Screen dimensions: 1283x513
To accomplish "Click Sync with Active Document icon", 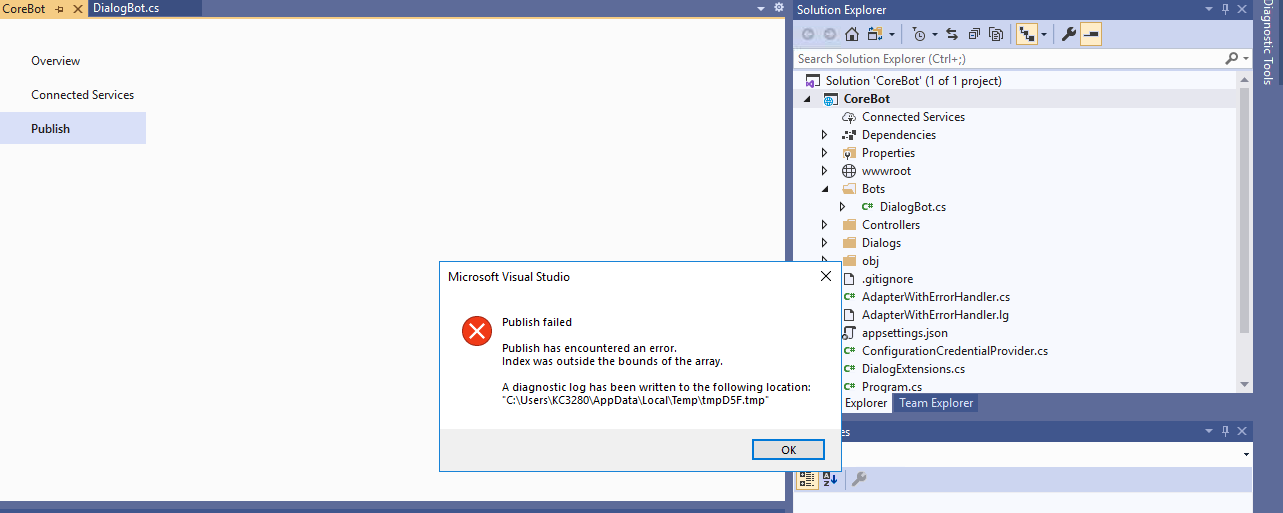I will coord(951,34).
